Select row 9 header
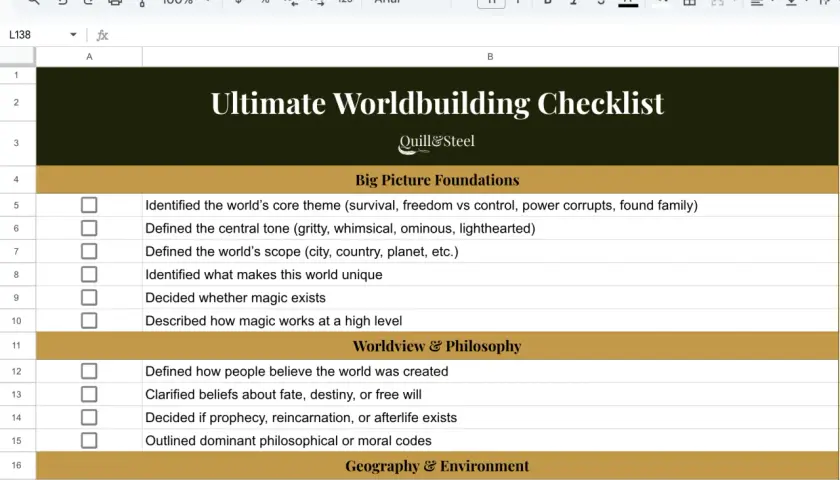The height and width of the screenshot is (480, 840). (x=17, y=297)
